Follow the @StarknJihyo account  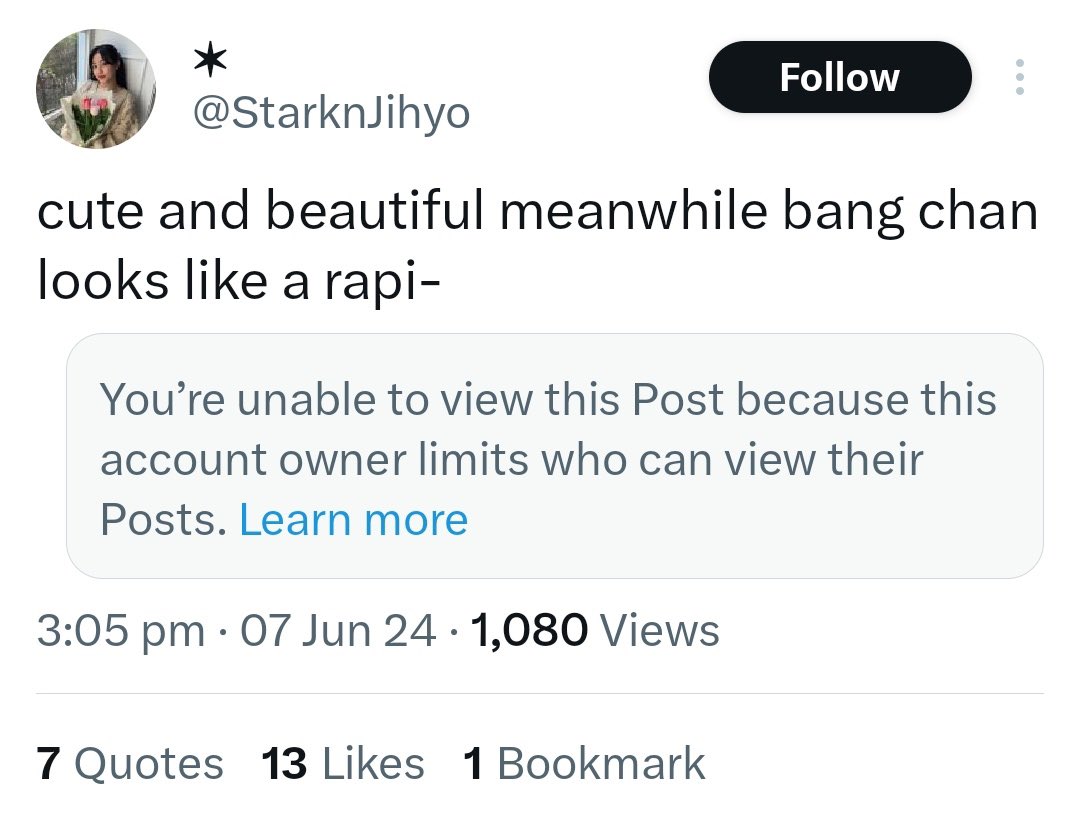(840, 77)
